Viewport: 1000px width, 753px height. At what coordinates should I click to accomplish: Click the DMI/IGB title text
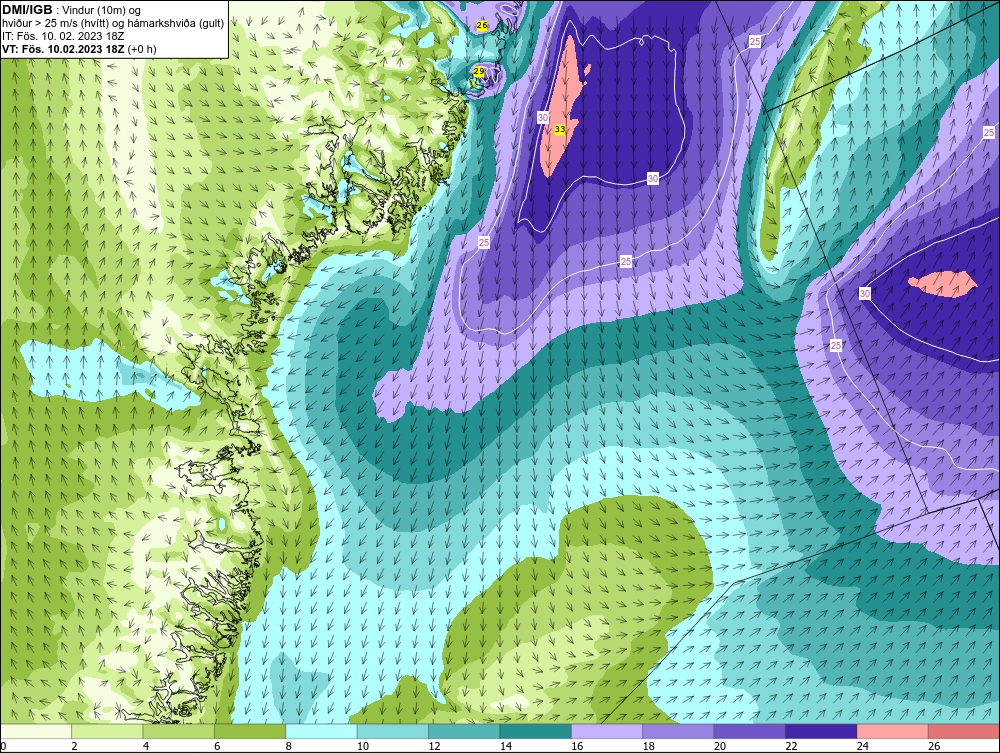coord(27,10)
